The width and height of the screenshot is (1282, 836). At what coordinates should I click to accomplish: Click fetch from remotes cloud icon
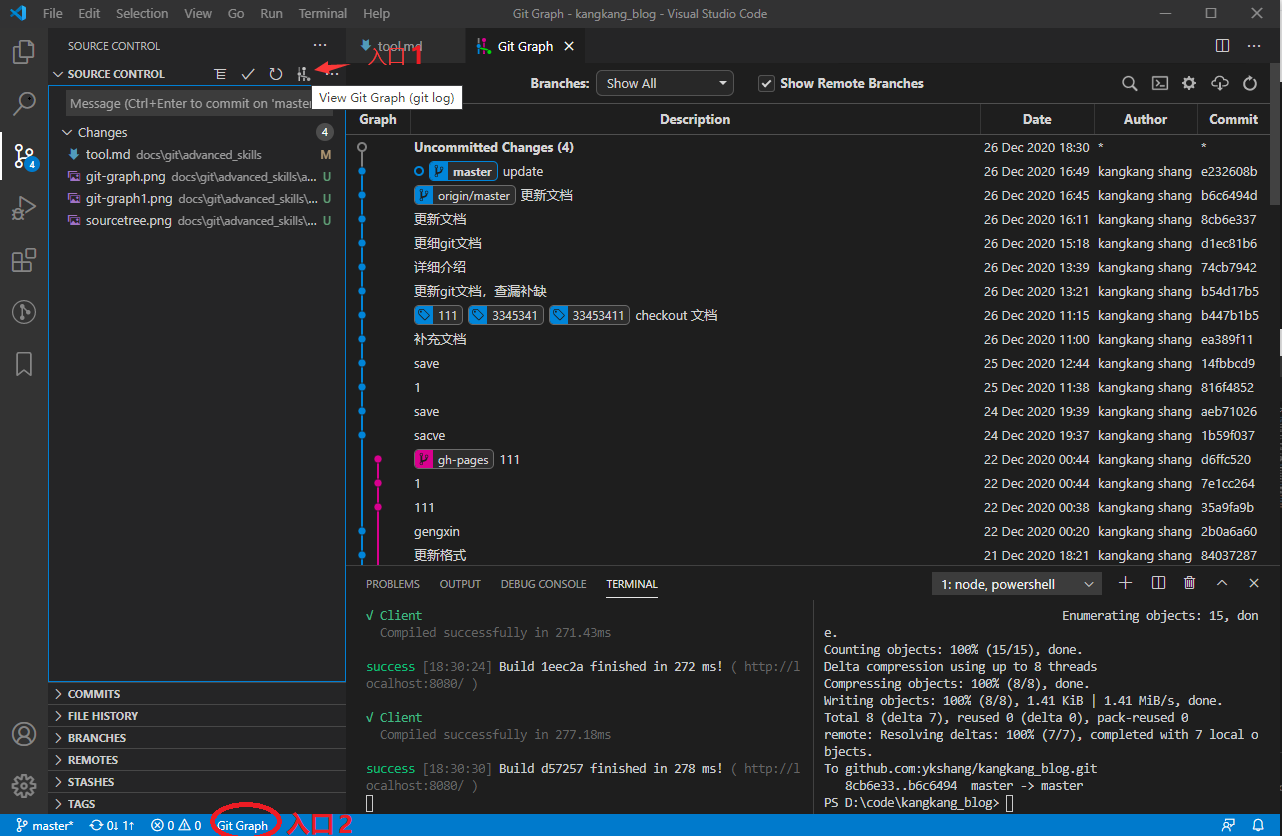[1219, 84]
